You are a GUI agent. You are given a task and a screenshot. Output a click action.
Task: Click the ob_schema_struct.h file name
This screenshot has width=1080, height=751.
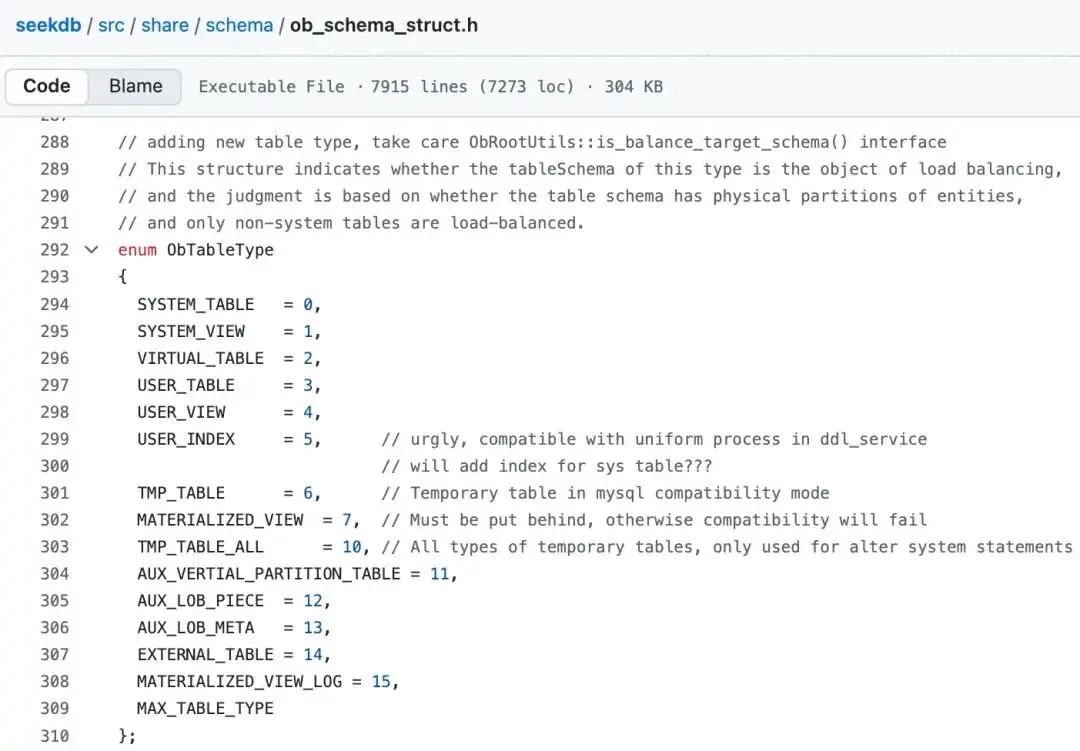[384, 25]
